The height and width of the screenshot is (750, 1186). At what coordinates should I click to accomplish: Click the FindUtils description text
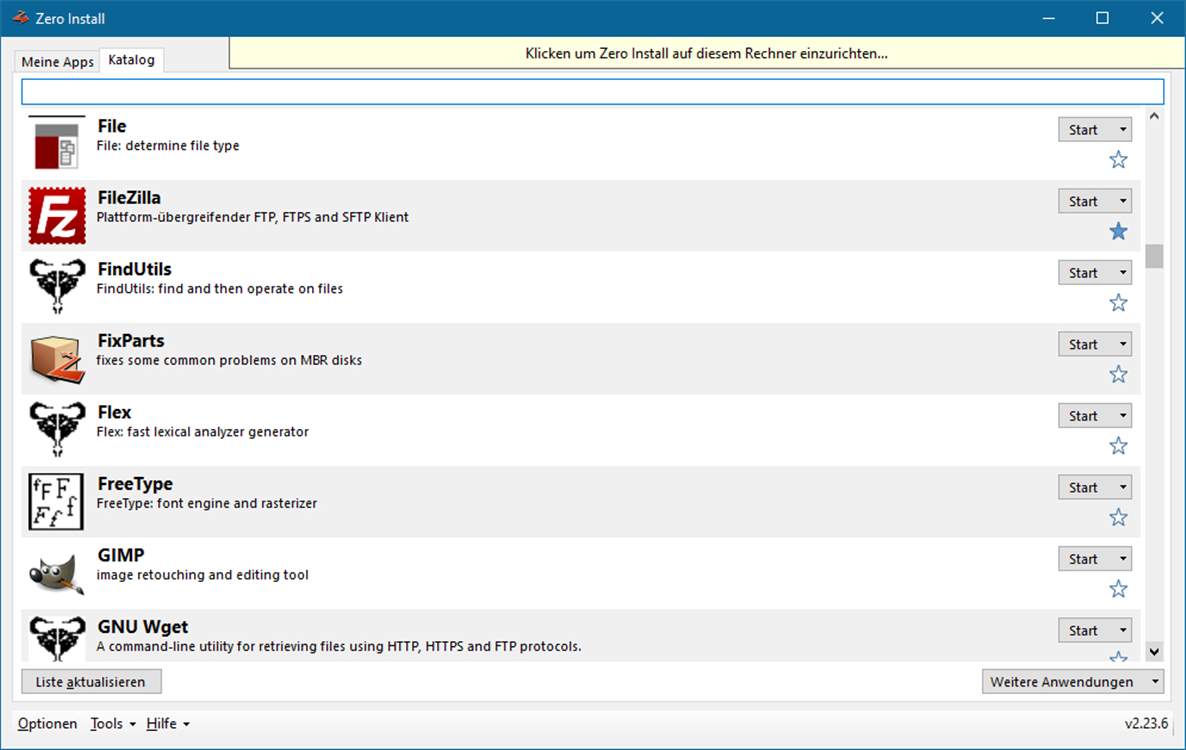point(219,288)
